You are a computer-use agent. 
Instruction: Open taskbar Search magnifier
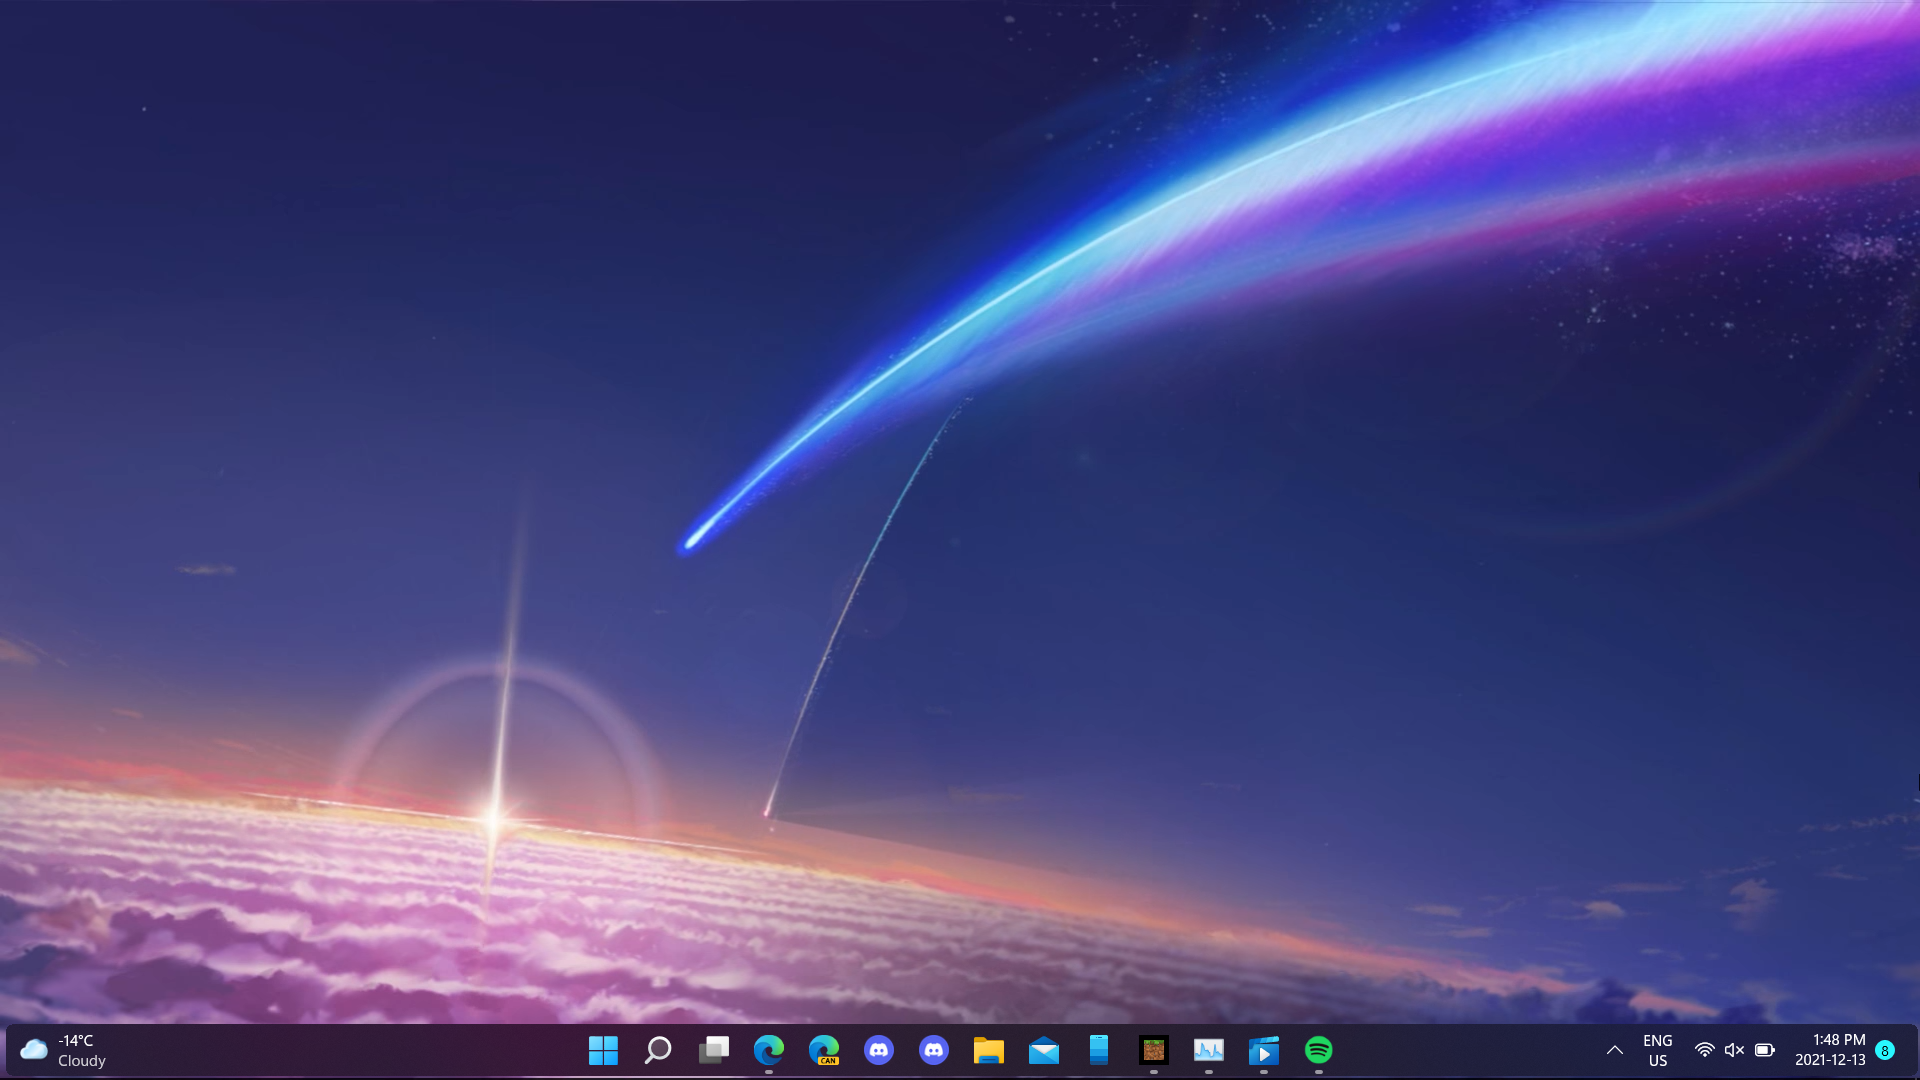click(x=658, y=1050)
